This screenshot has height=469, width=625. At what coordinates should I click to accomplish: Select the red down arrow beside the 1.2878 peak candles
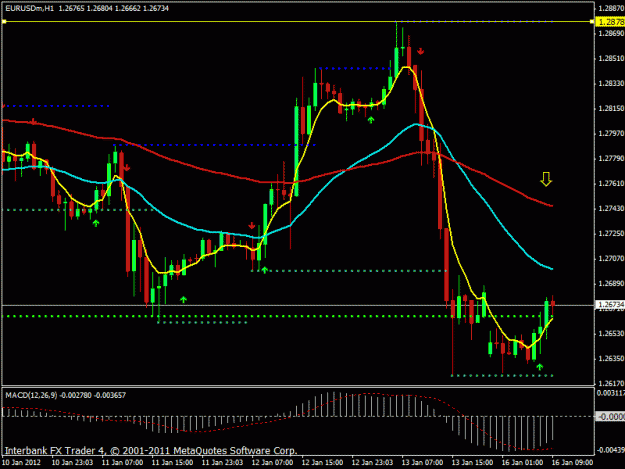420,51
